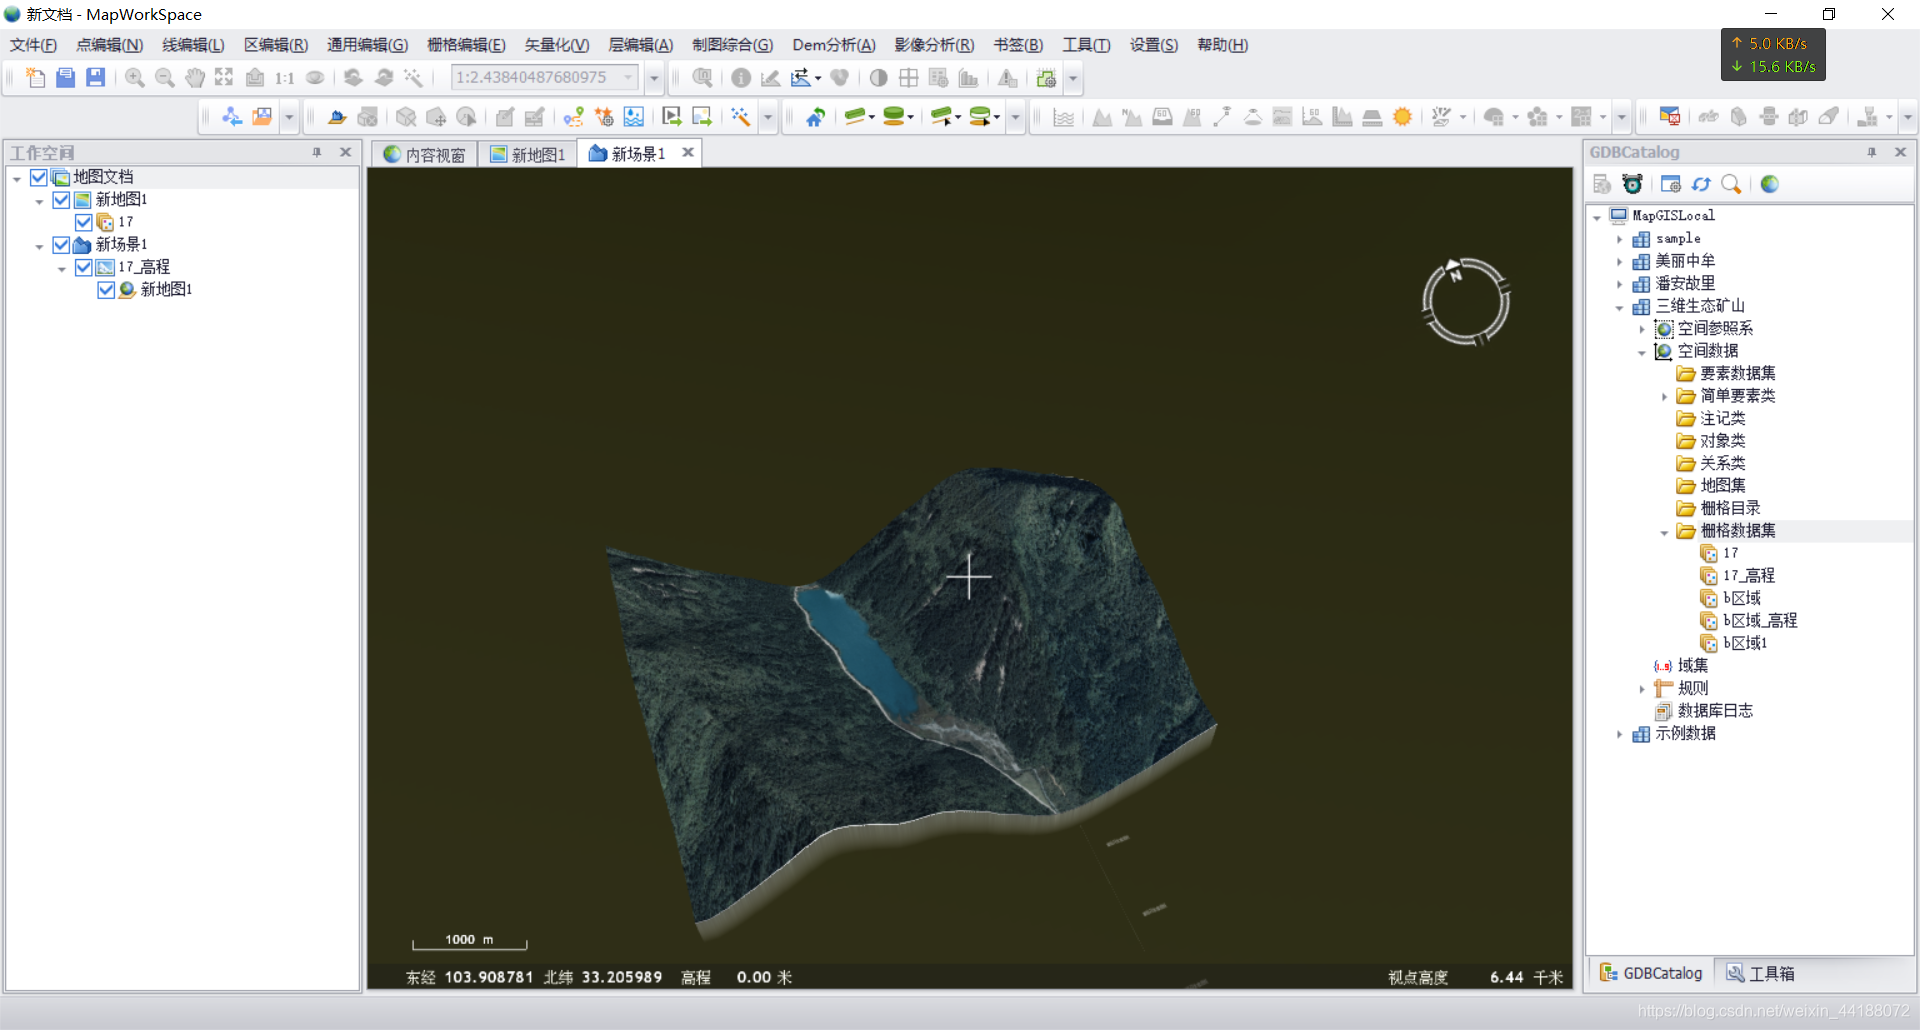Image resolution: width=1920 pixels, height=1030 pixels.
Task: Click the green map layer settings icon
Action: [1047, 78]
